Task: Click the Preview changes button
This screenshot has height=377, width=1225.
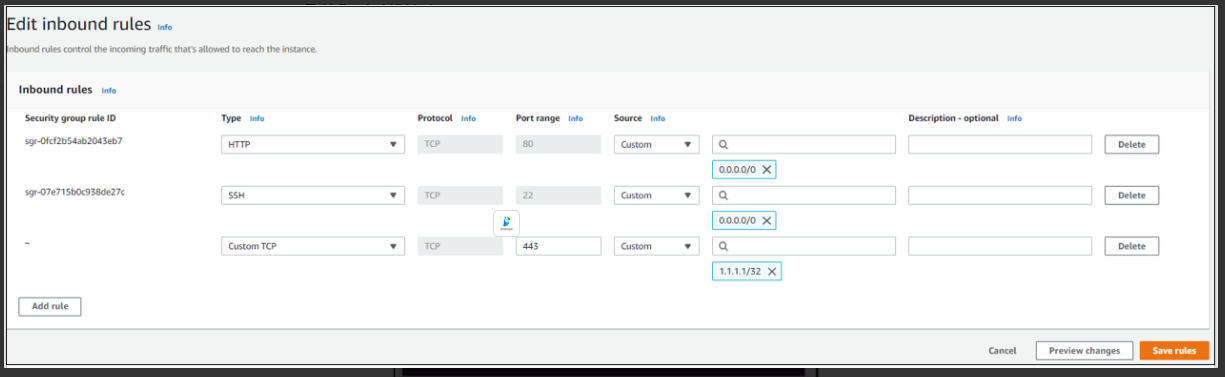Action: pyautogui.click(x=1084, y=351)
